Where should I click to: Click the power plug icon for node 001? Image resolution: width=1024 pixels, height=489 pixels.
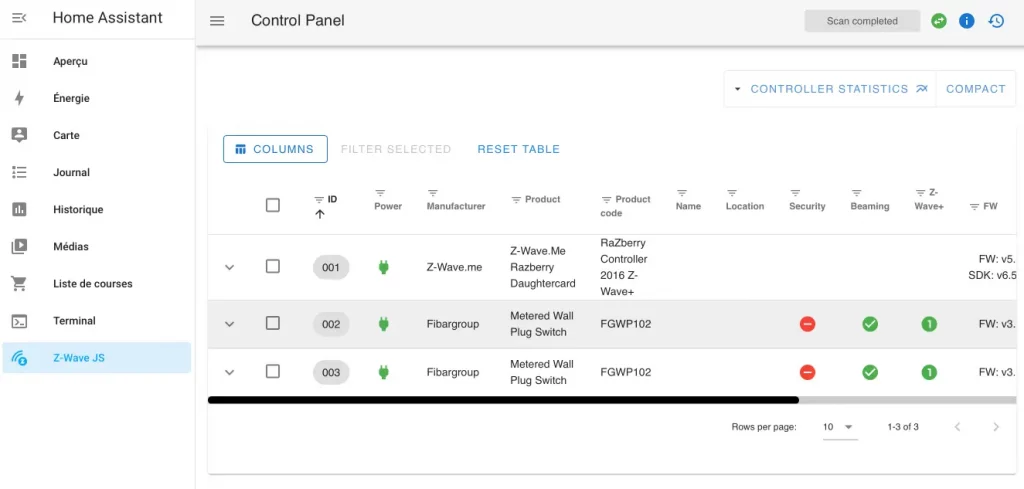coord(382,267)
